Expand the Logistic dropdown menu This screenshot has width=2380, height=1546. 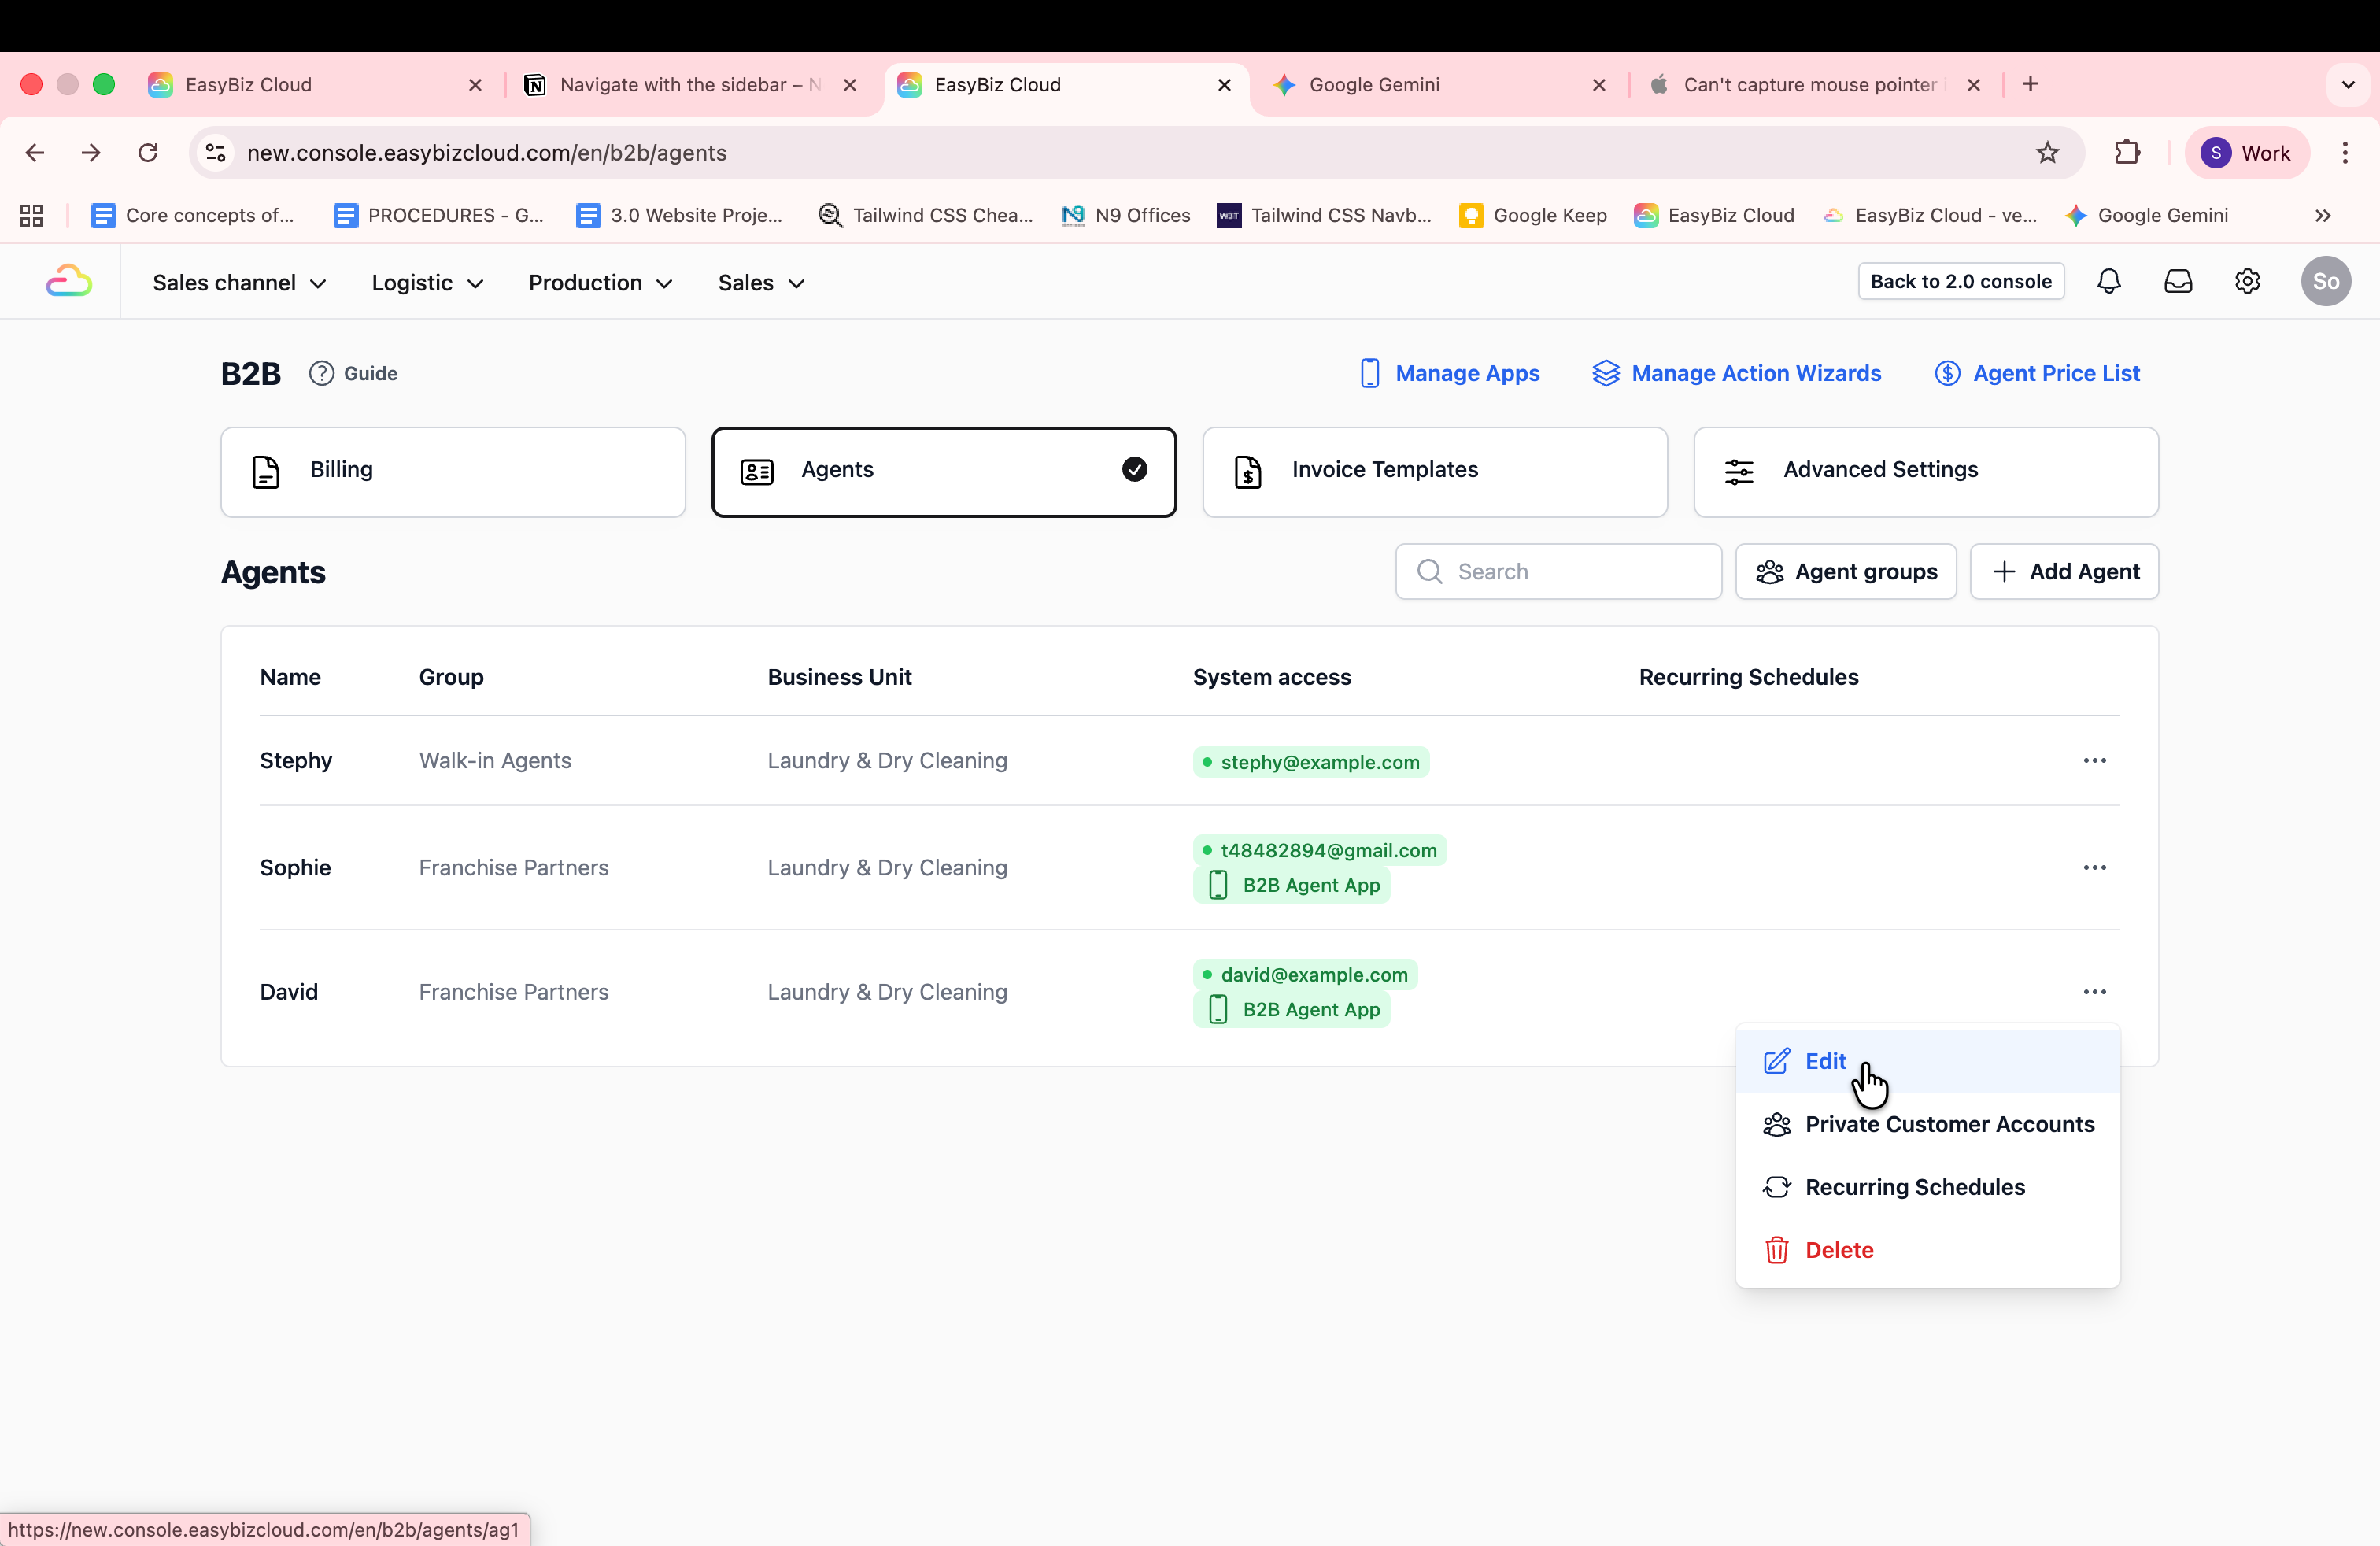click(x=427, y=283)
